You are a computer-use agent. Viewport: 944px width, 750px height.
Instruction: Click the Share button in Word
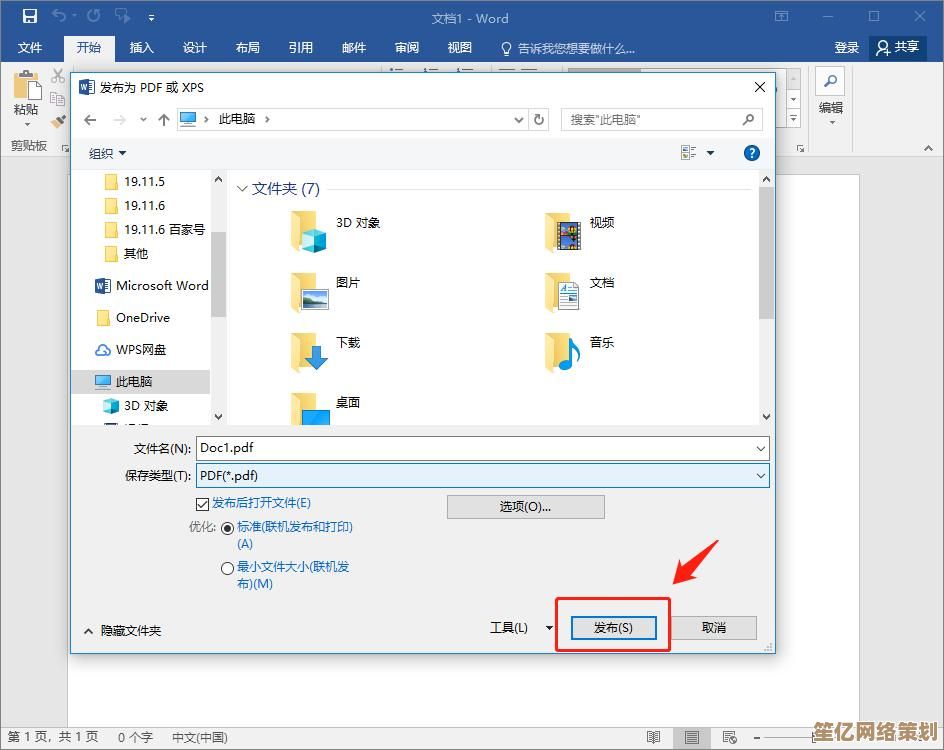pos(897,48)
